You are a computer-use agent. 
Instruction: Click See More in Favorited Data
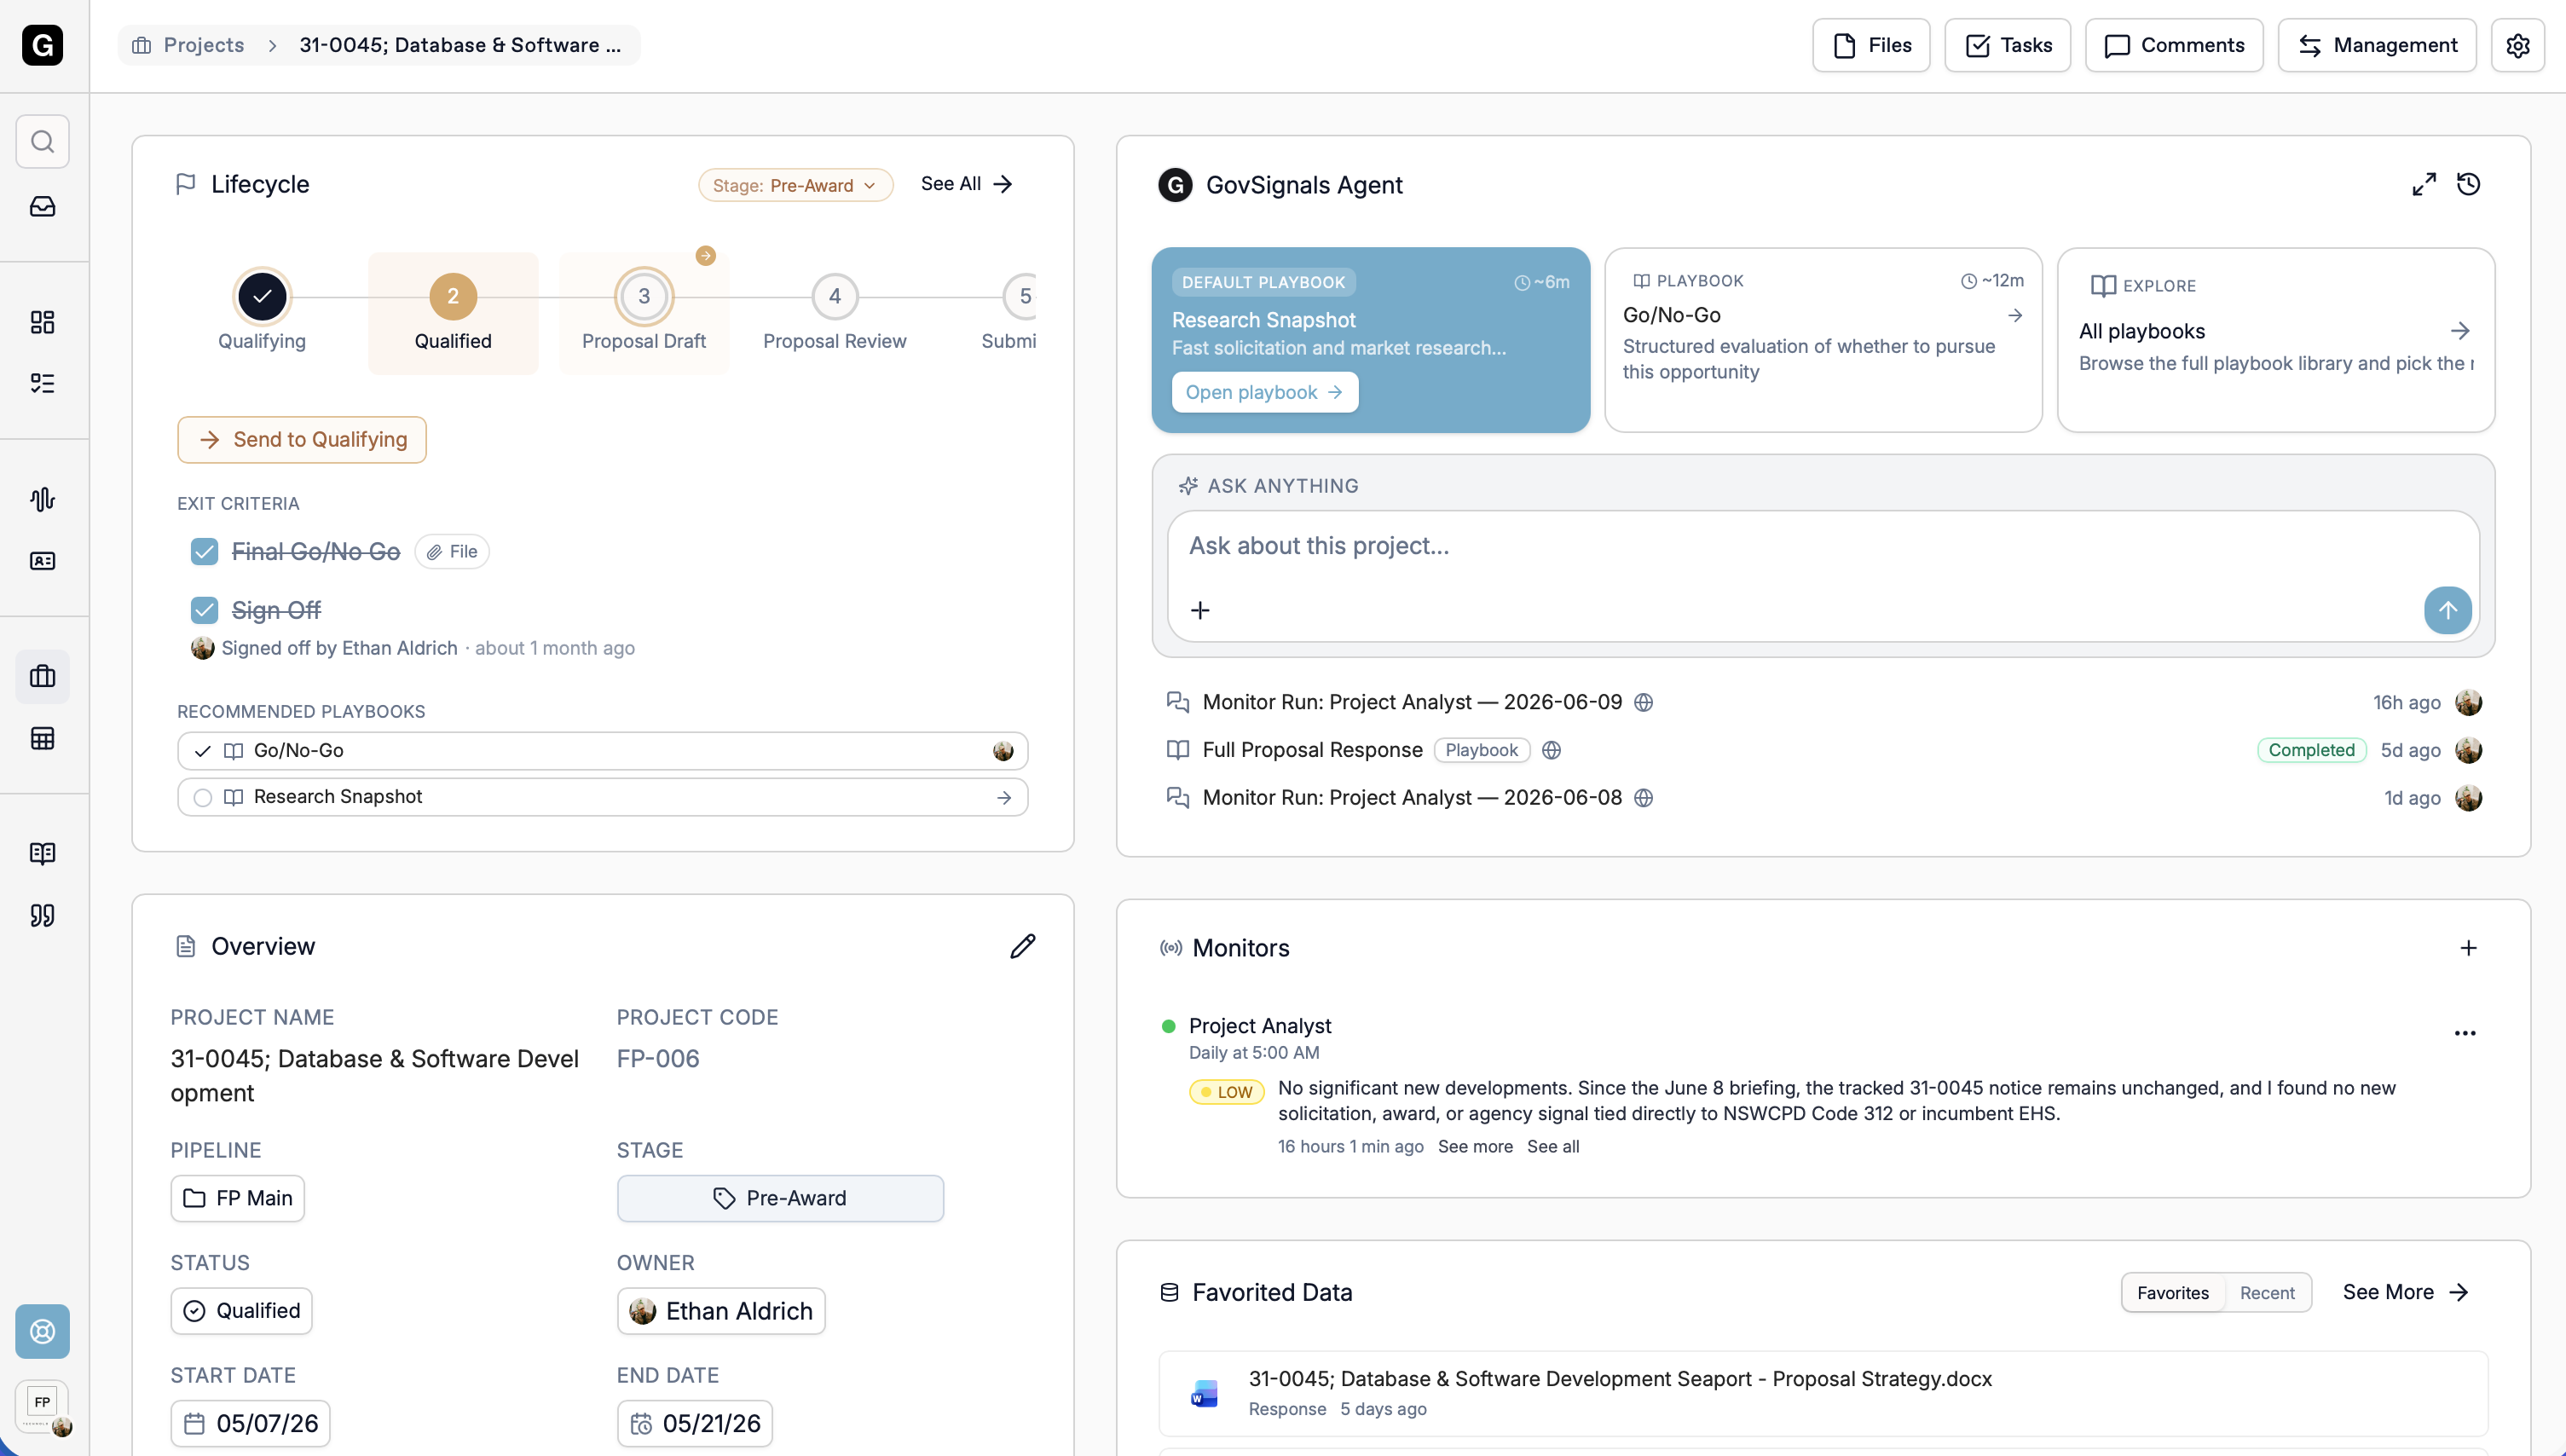(2406, 1293)
